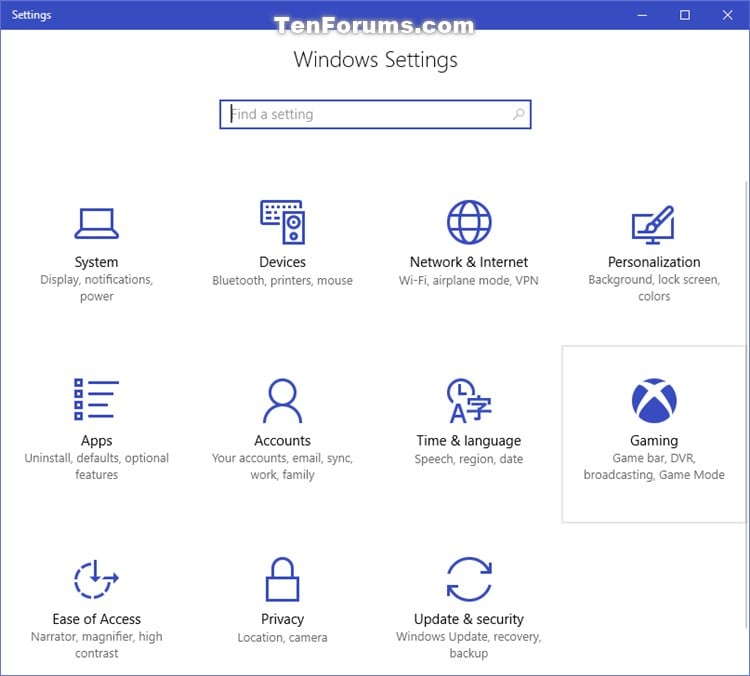Image resolution: width=750 pixels, height=676 pixels.
Task: Click 'Wi-Fi, airplane mode, VPN' description
Action: (x=469, y=280)
